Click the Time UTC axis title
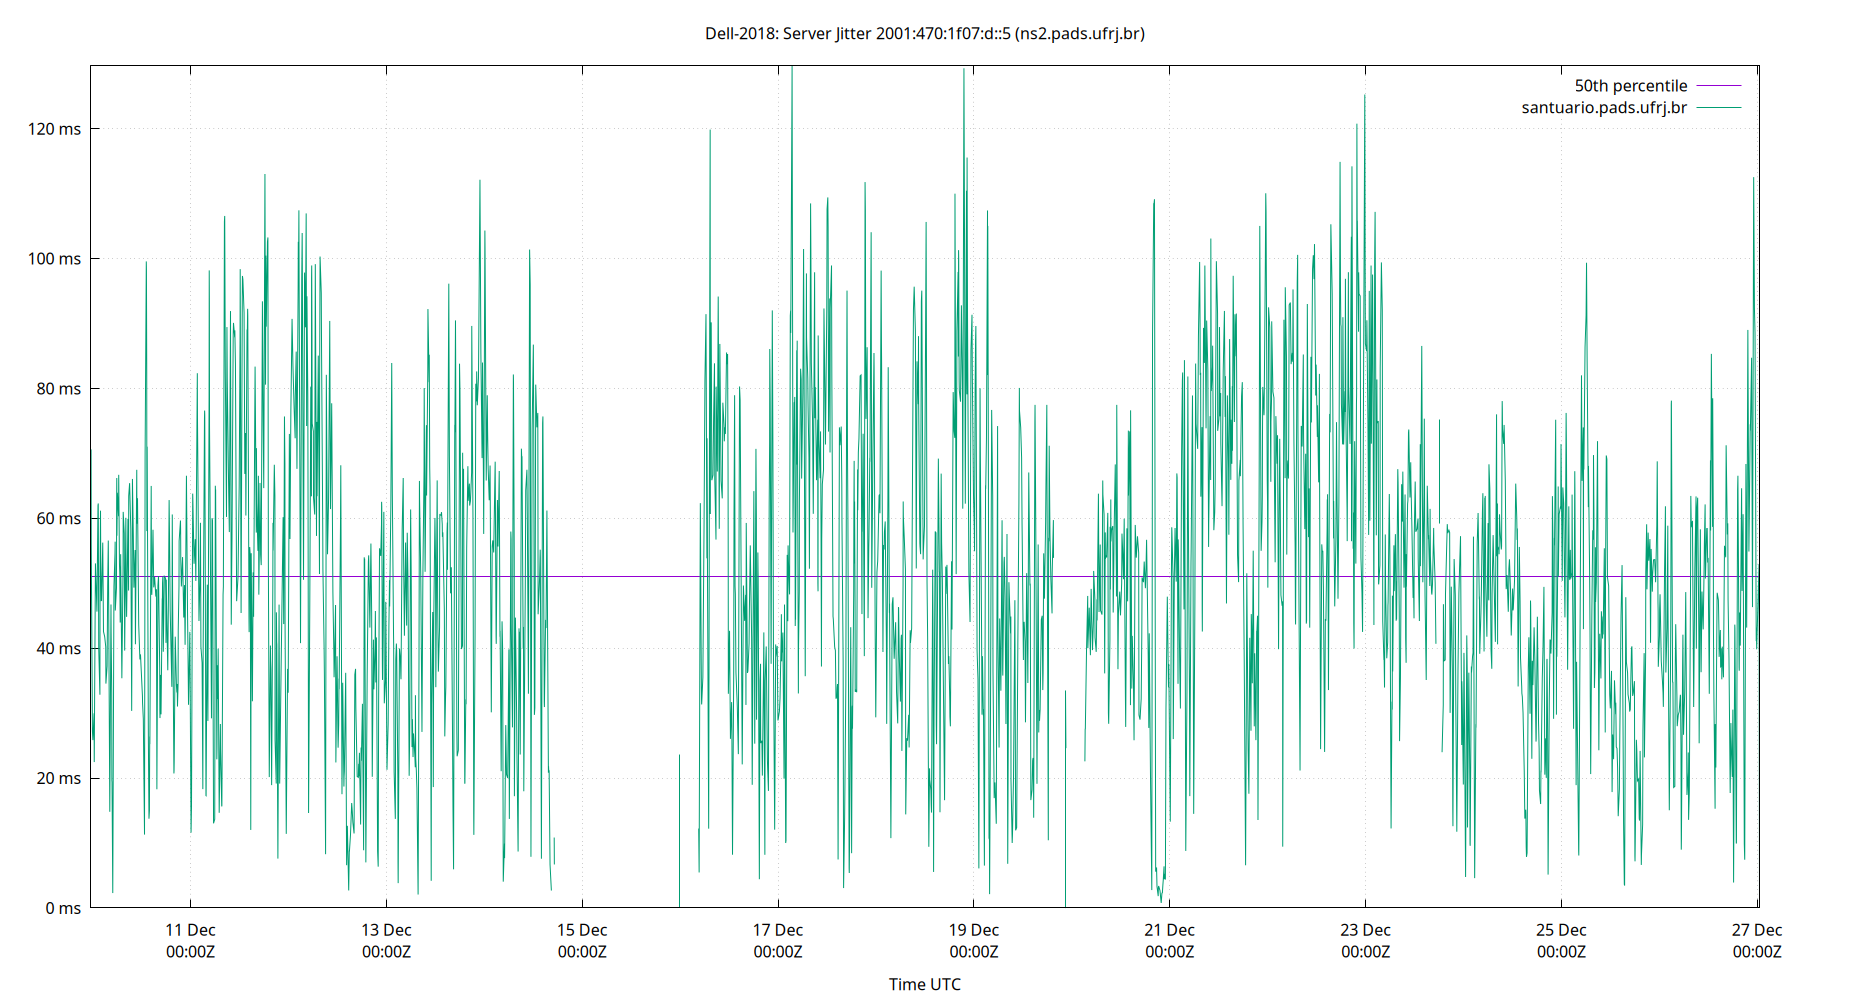The height and width of the screenshot is (1000, 1850). (x=924, y=984)
